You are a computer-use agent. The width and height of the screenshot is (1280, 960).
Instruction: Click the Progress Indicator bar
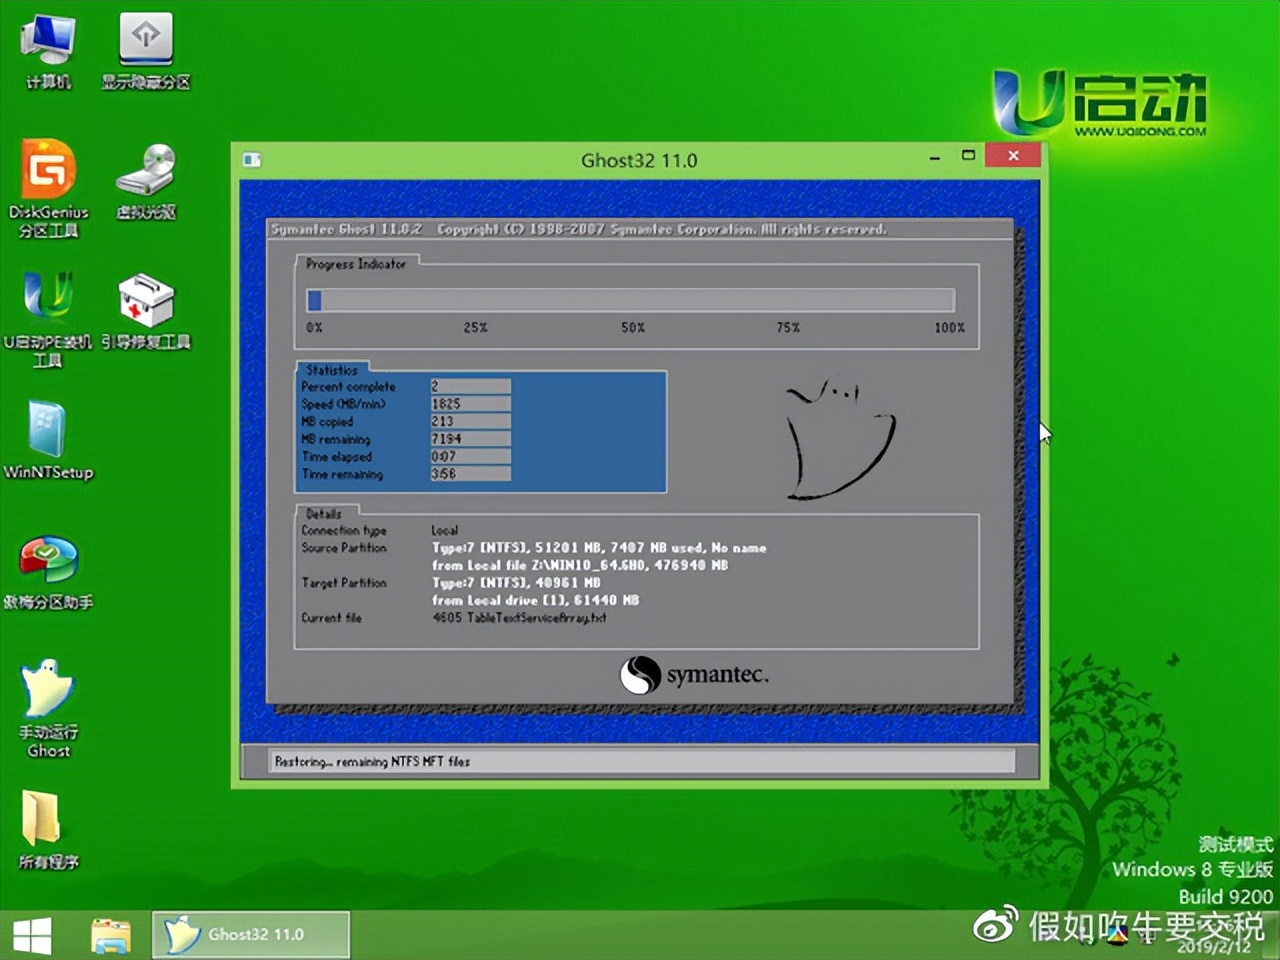point(632,300)
